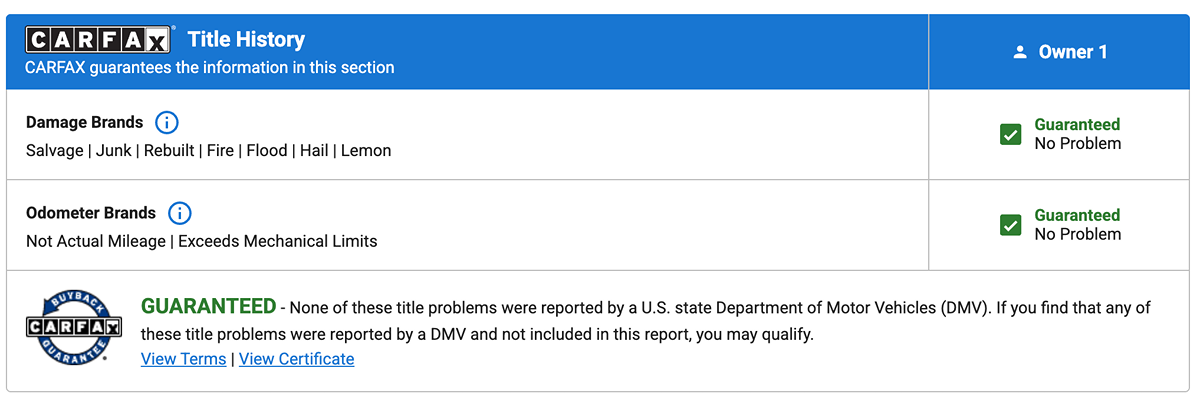Screen dimensions: 1200x407
Task: Open the View Terms link
Action: (183, 359)
